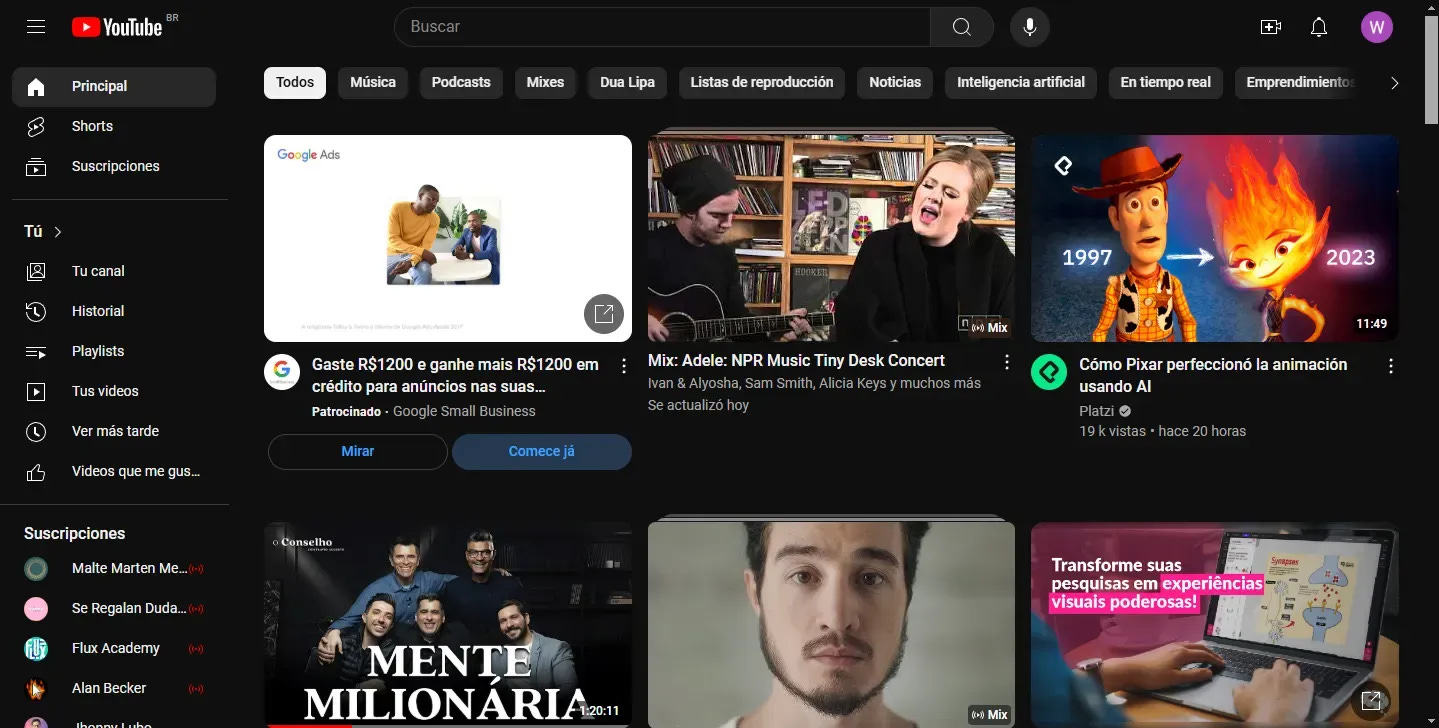The width and height of the screenshot is (1439, 728).
Task: Select the Dua Lipa filter chip
Action: coord(627,83)
